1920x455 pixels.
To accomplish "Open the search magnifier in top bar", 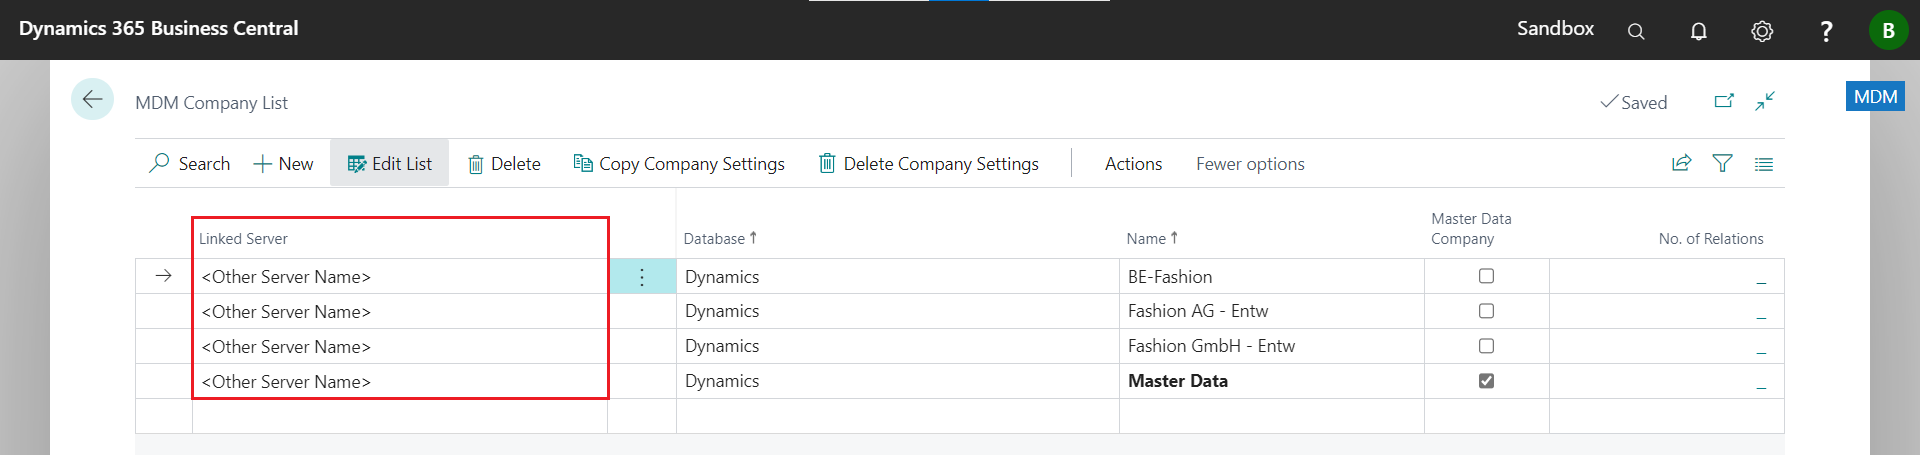I will (x=1636, y=31).
